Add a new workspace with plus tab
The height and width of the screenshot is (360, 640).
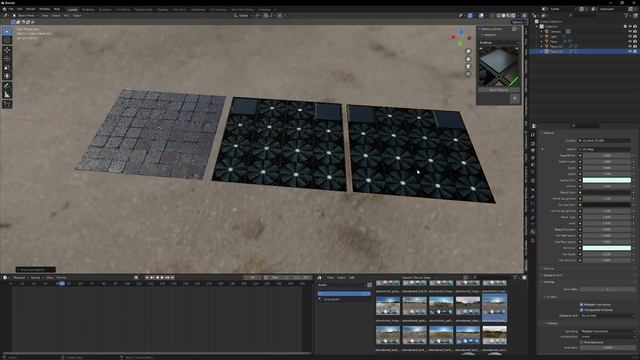coord(276,9)
